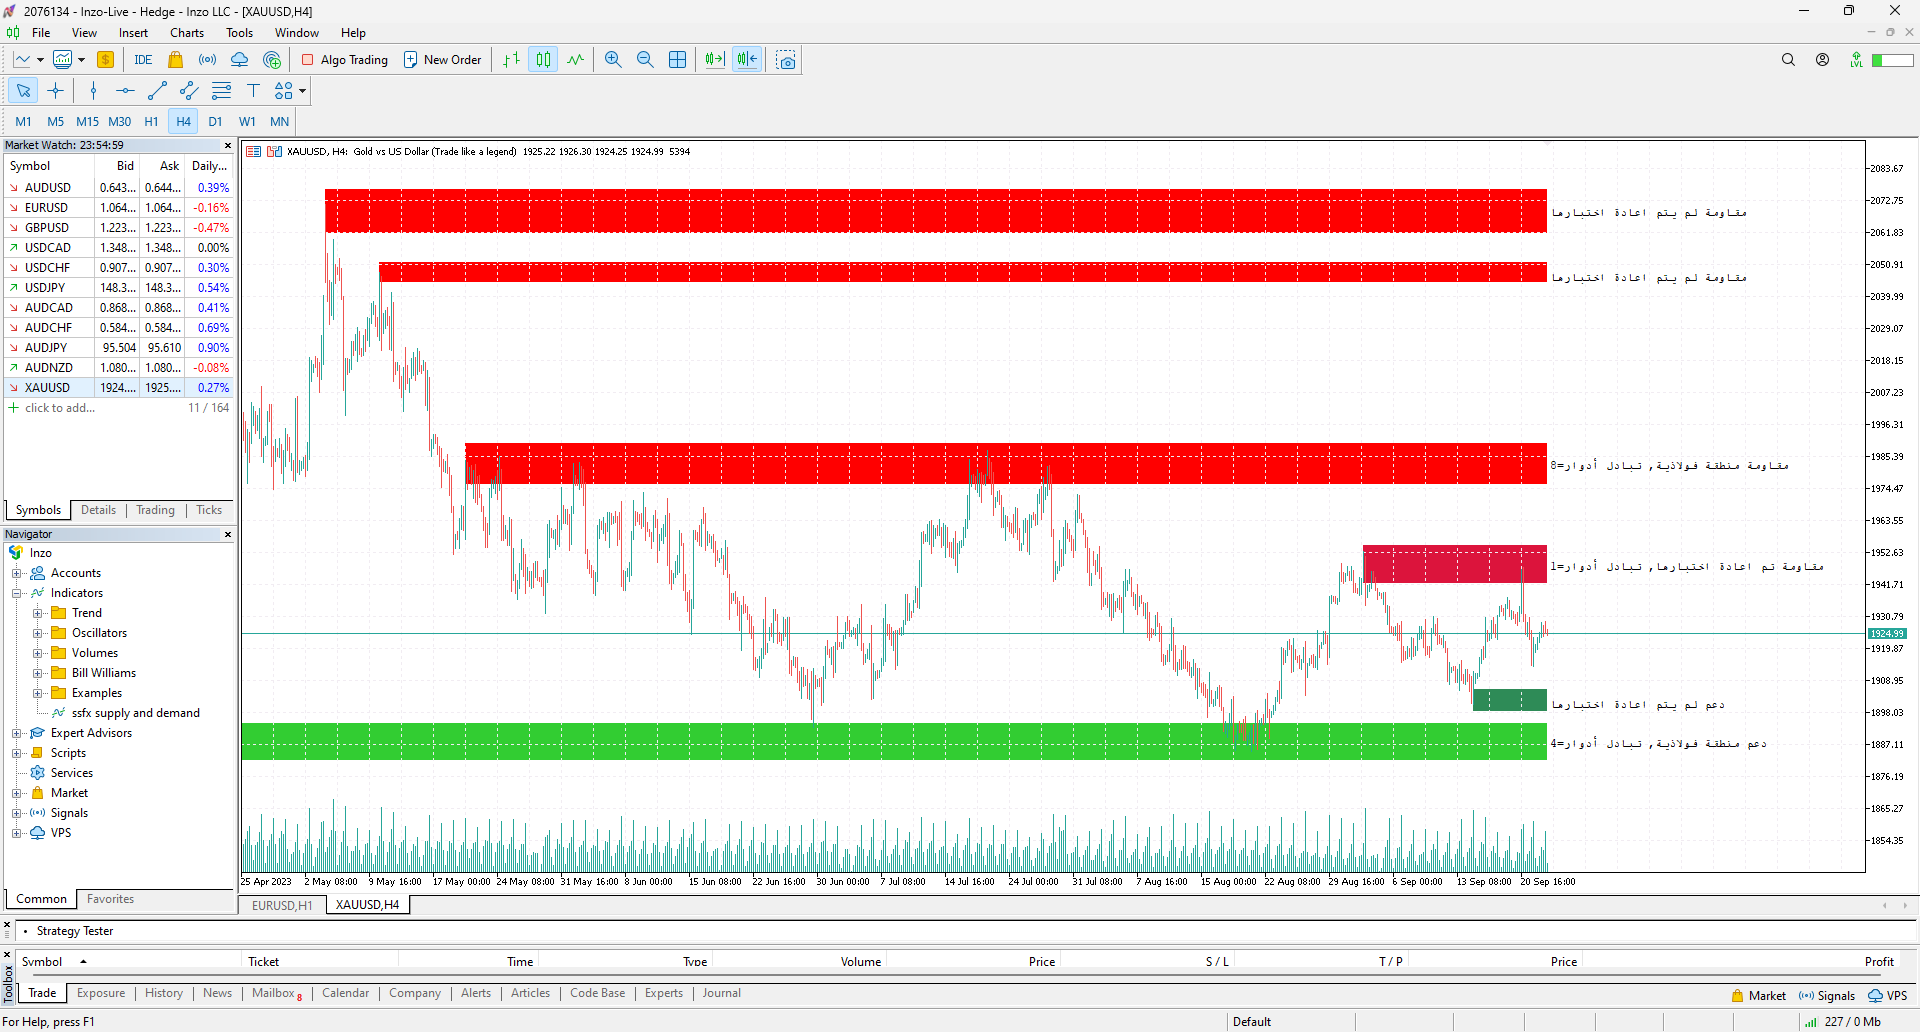This screenshot has height=1032, width=1920.
Task: Open the Market storefront via the bag icon
Action: pos(175,59)
